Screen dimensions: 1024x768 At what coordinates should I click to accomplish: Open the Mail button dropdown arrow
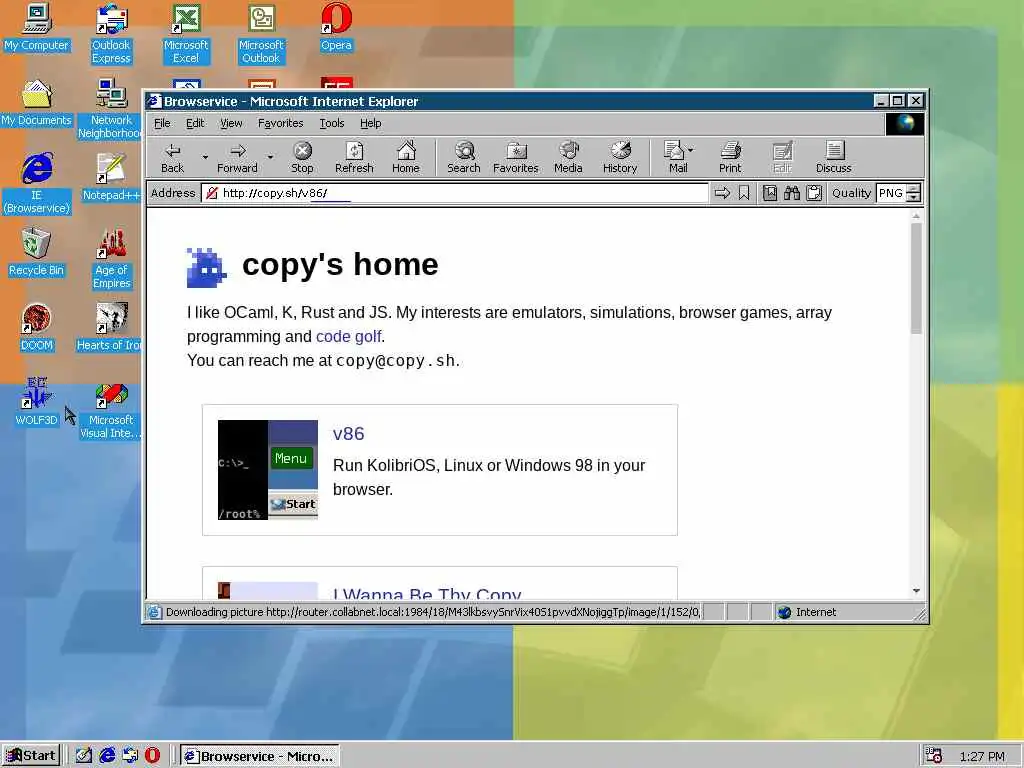(691, 150)
